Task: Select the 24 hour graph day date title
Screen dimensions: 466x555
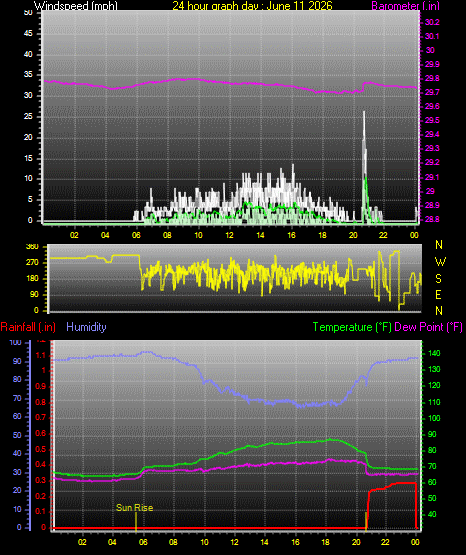Action: [x=252, y=5]
